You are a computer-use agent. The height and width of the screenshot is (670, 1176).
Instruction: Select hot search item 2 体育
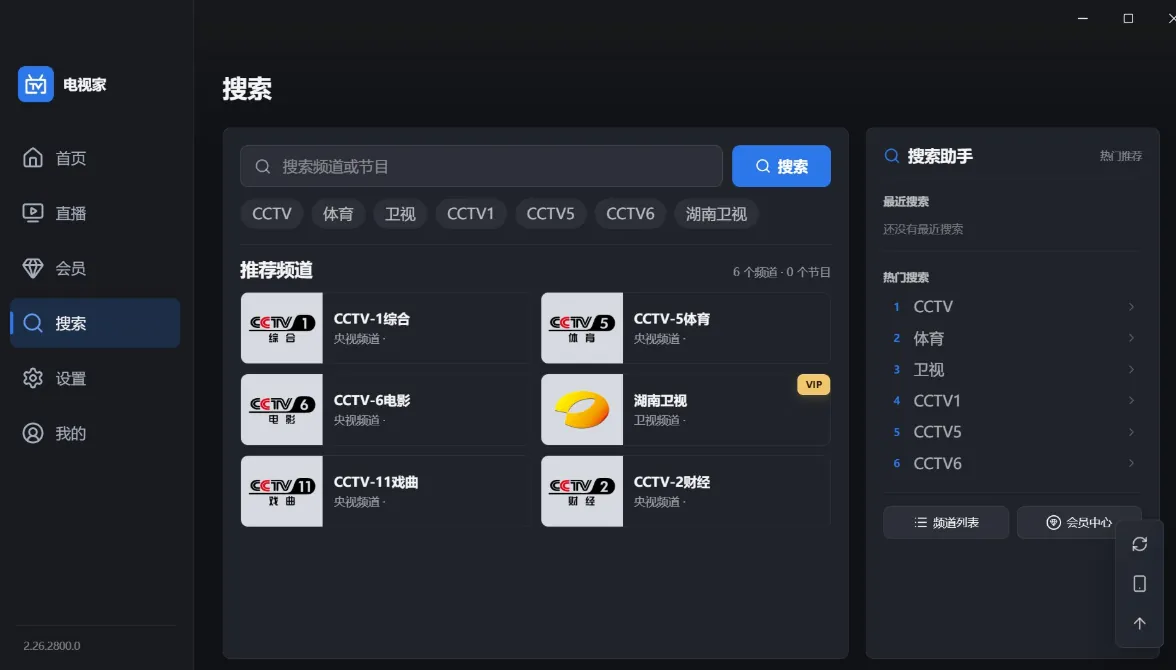click(1012, 338)
